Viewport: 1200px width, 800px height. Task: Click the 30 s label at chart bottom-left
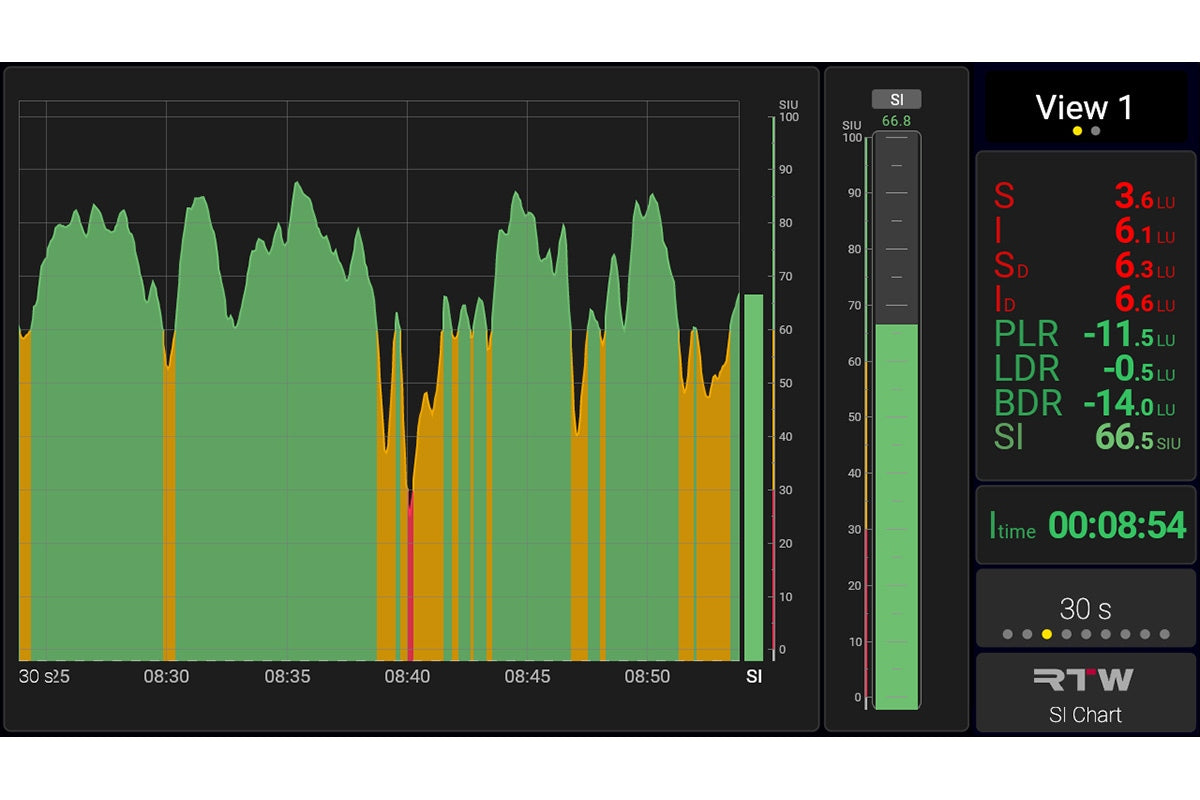pyautogui.click(x=37, y=677)
